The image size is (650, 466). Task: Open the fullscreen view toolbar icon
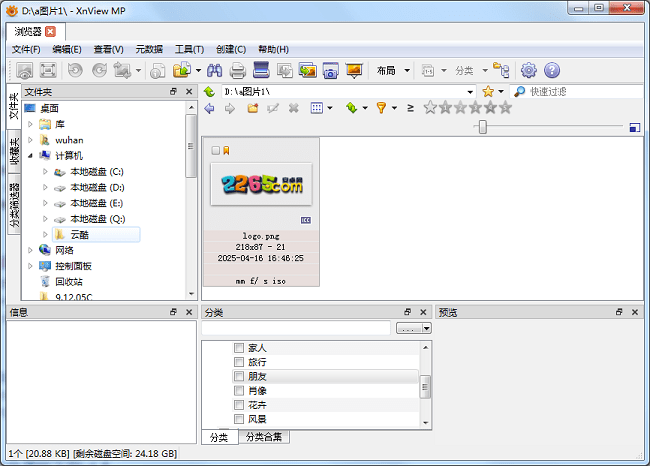[x=48, y=70]
